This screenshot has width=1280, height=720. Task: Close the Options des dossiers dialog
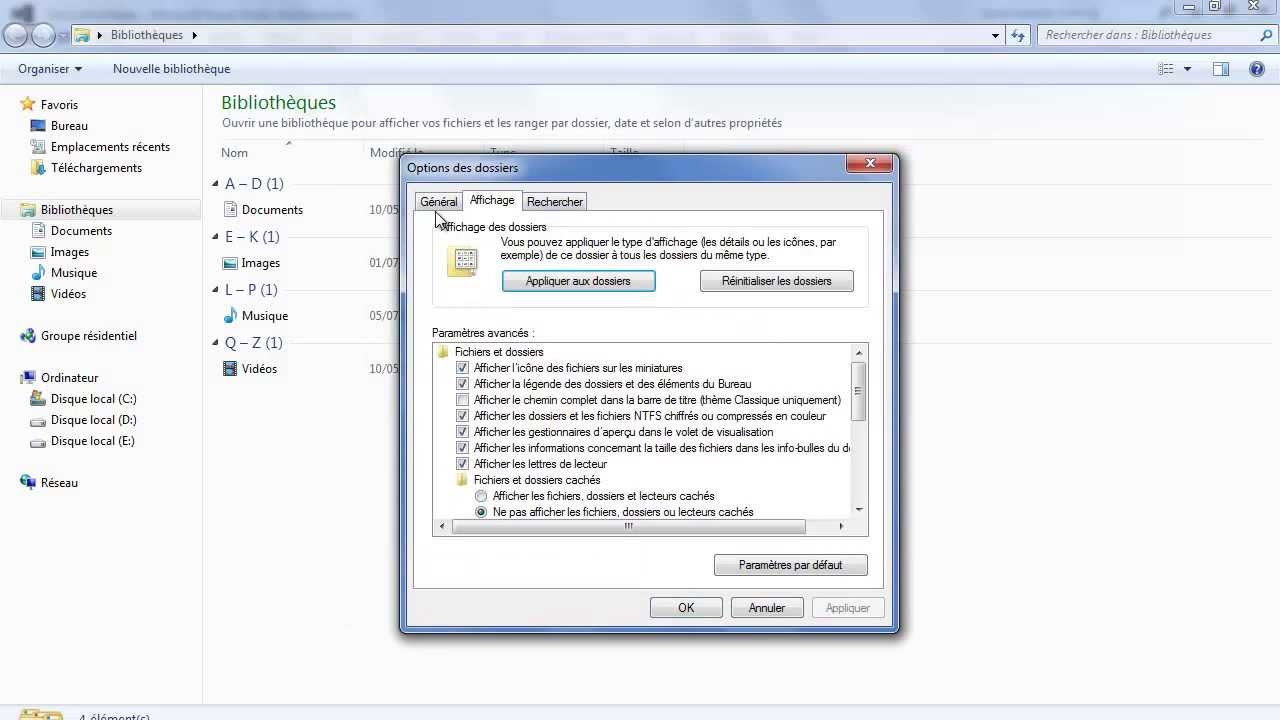coord(869,163)
